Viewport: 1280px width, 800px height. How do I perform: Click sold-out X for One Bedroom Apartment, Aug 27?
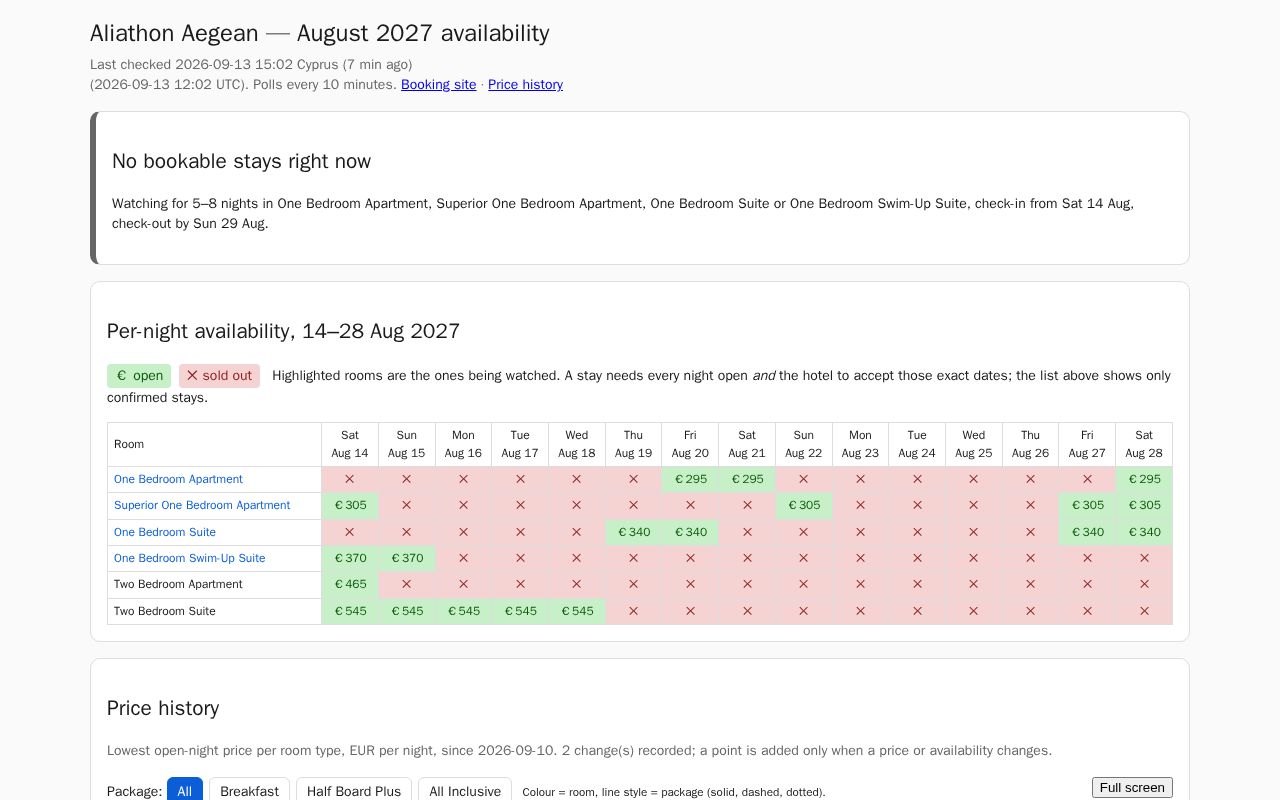(1087, 479)
